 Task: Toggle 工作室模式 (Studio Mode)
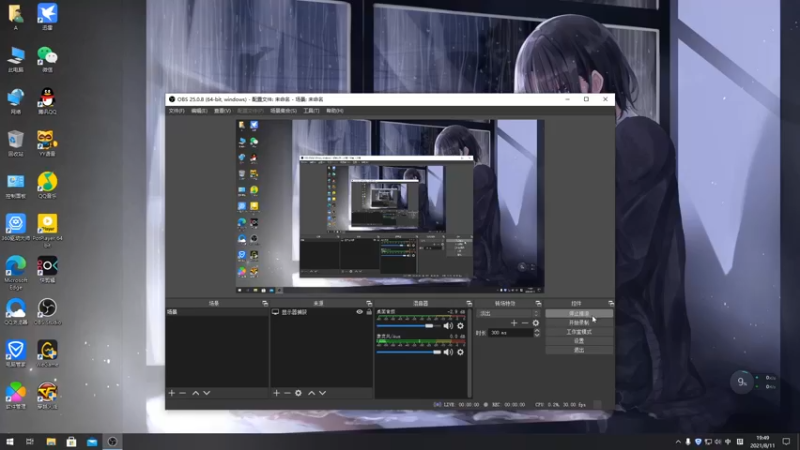(579, 332)
